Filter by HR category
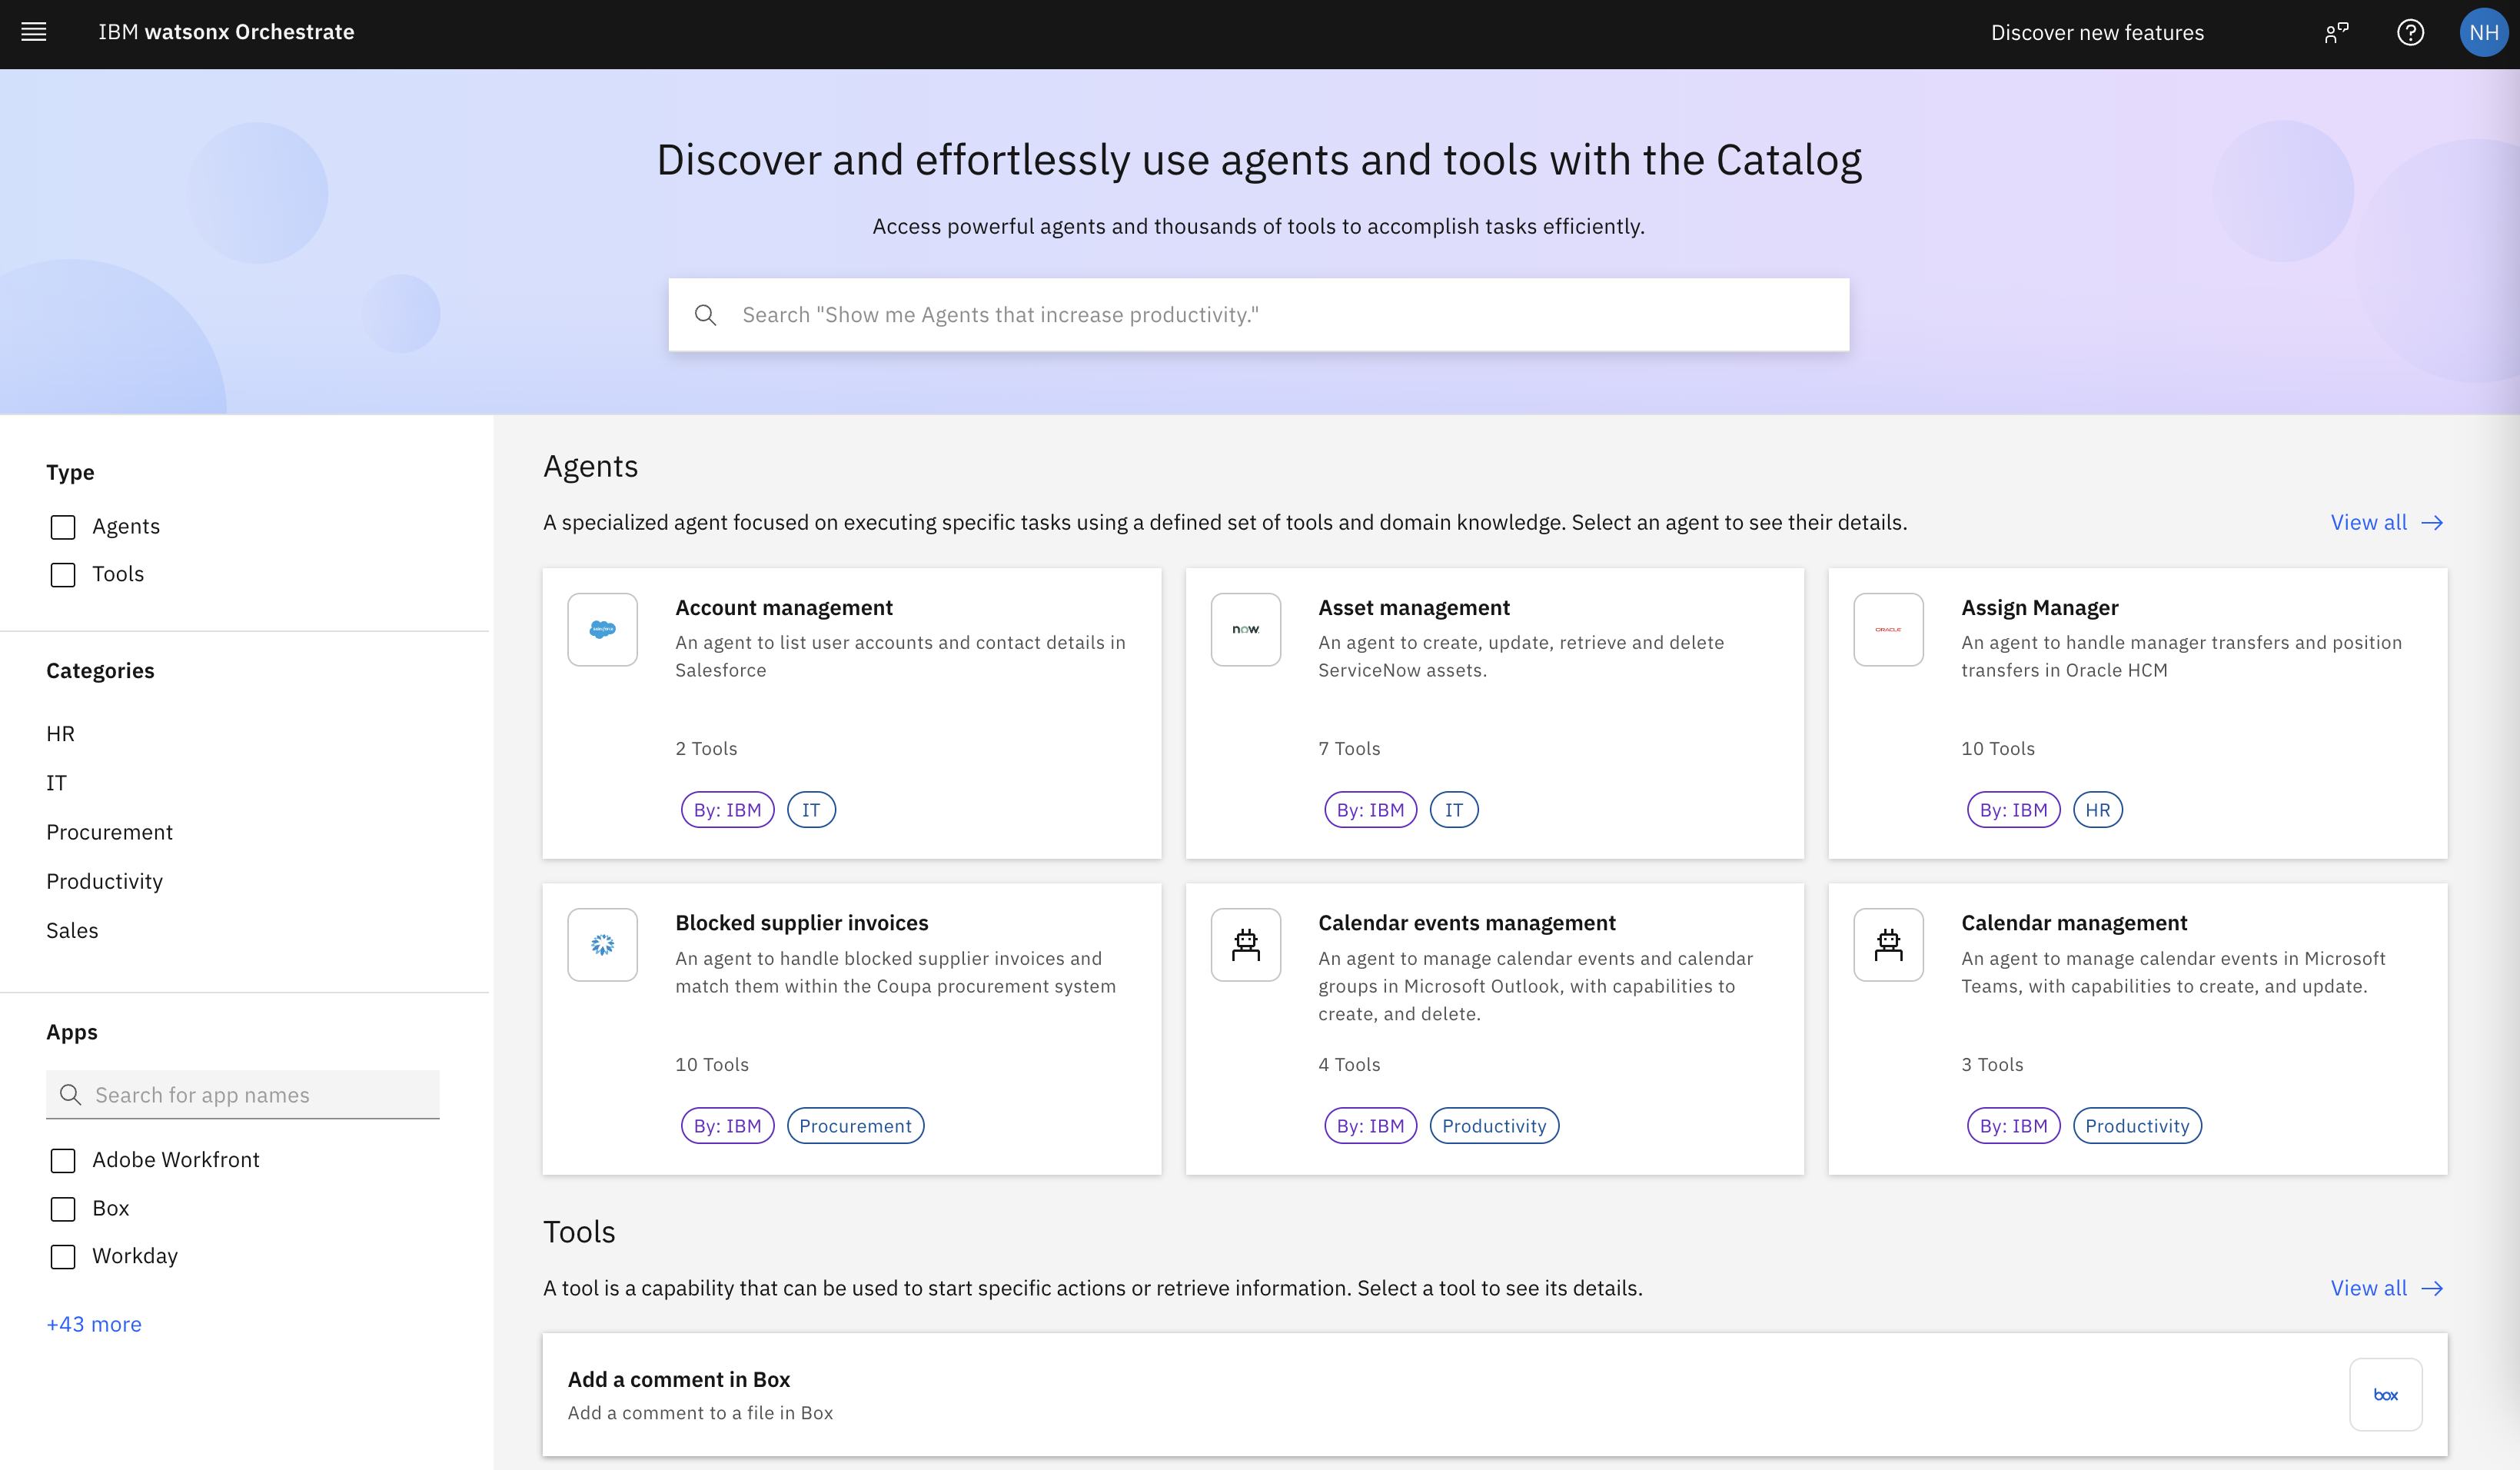The image size is (2520, 1470). click(x=60, y=734)
